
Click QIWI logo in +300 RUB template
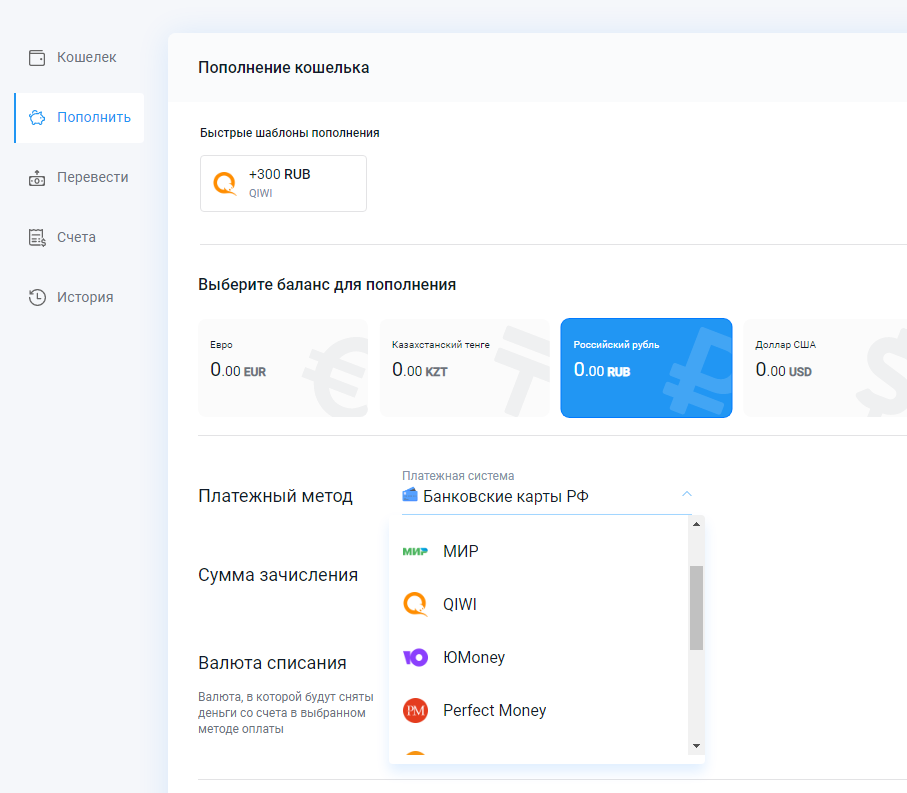click(x=225, y=183)
